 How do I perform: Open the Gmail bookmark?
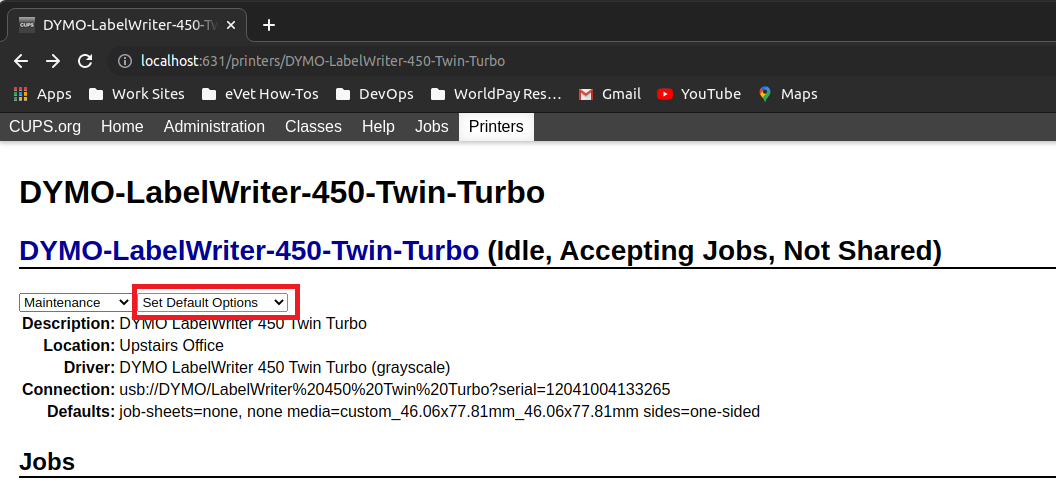[609, 94]
